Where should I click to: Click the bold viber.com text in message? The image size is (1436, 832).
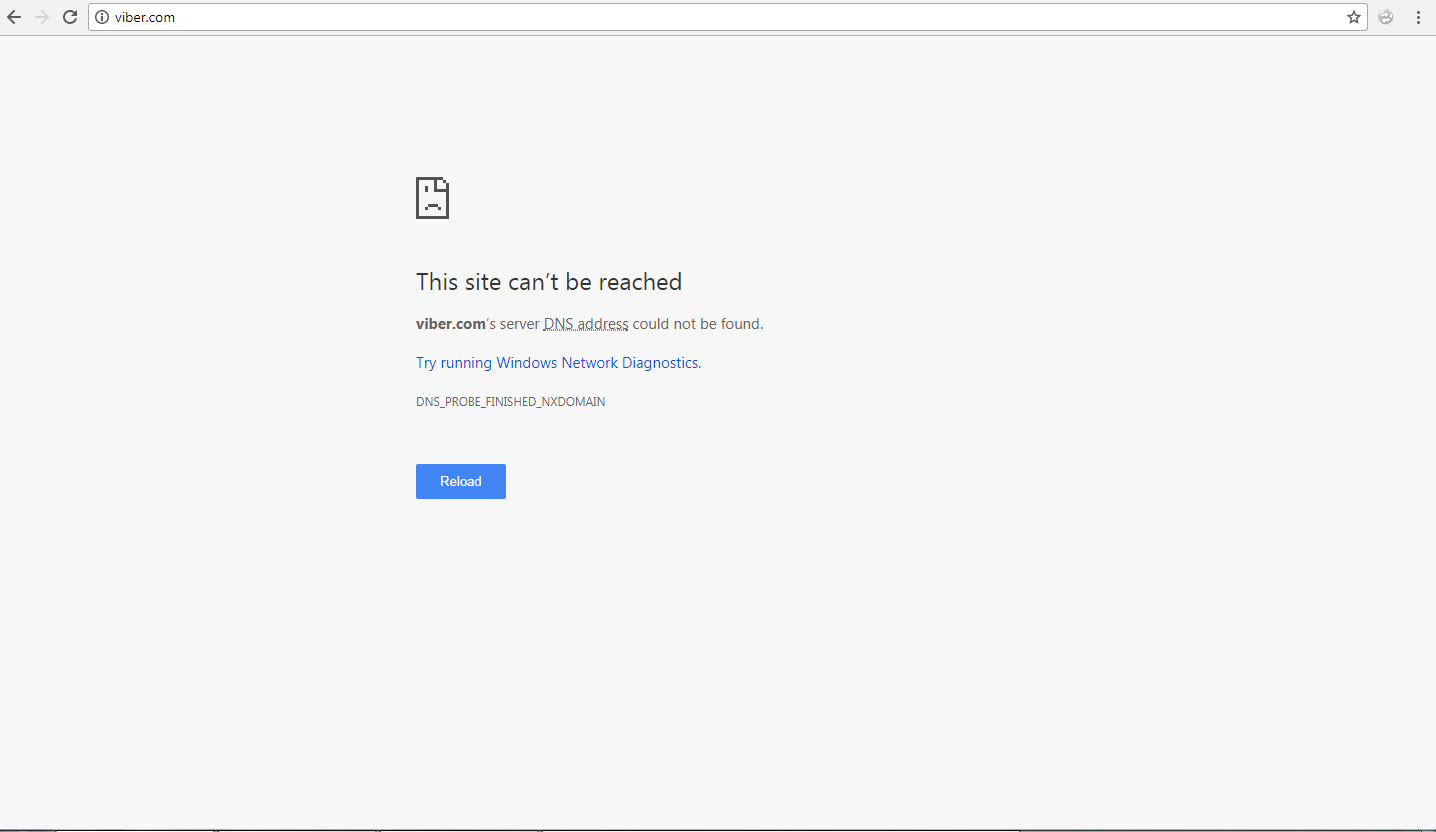pos(450,324)
